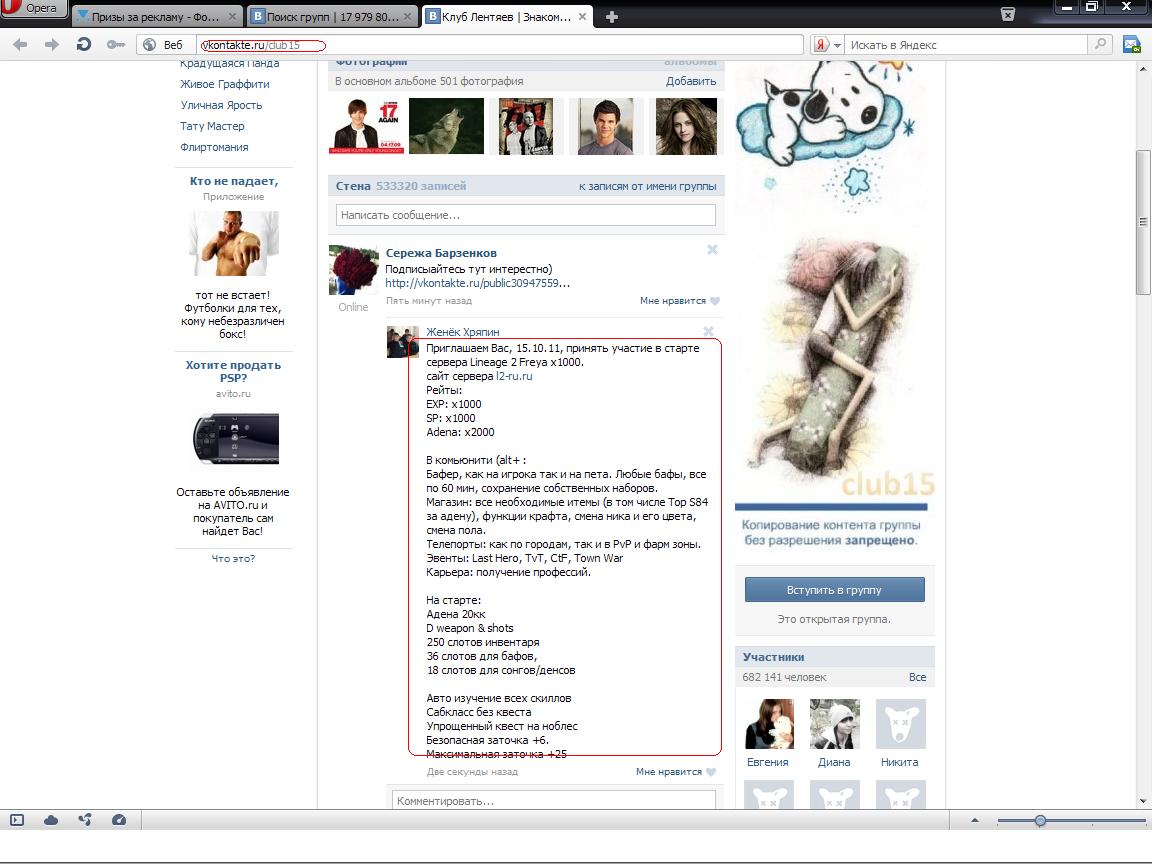The height and width of the screenshot is (864, 1152).
Task: Click the Что это? ad info link
Action: tap(233, 558)
